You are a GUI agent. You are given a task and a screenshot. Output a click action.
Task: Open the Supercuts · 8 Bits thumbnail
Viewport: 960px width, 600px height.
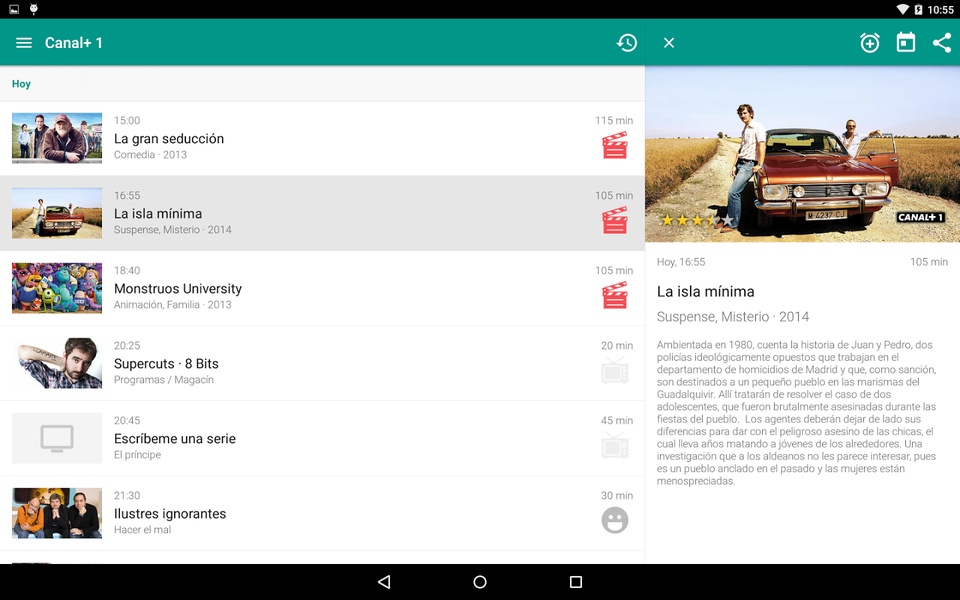click(57, 363)
